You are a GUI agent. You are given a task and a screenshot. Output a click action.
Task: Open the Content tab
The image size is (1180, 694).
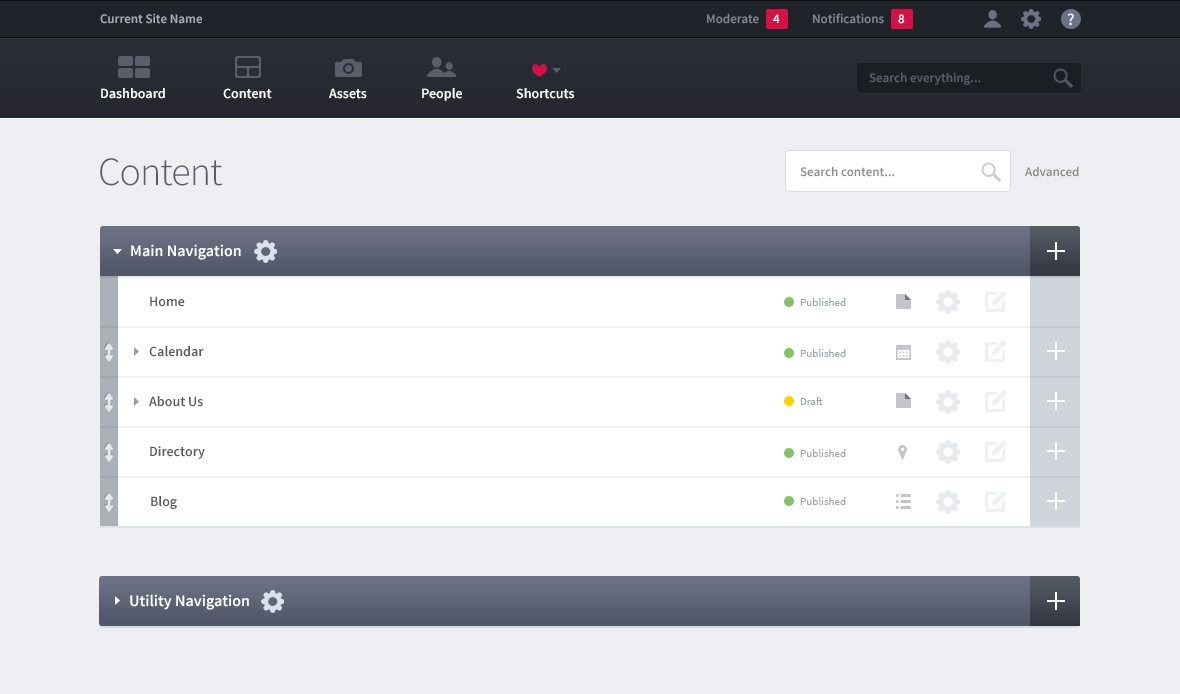pyautogui.click(x=247, y=78)
